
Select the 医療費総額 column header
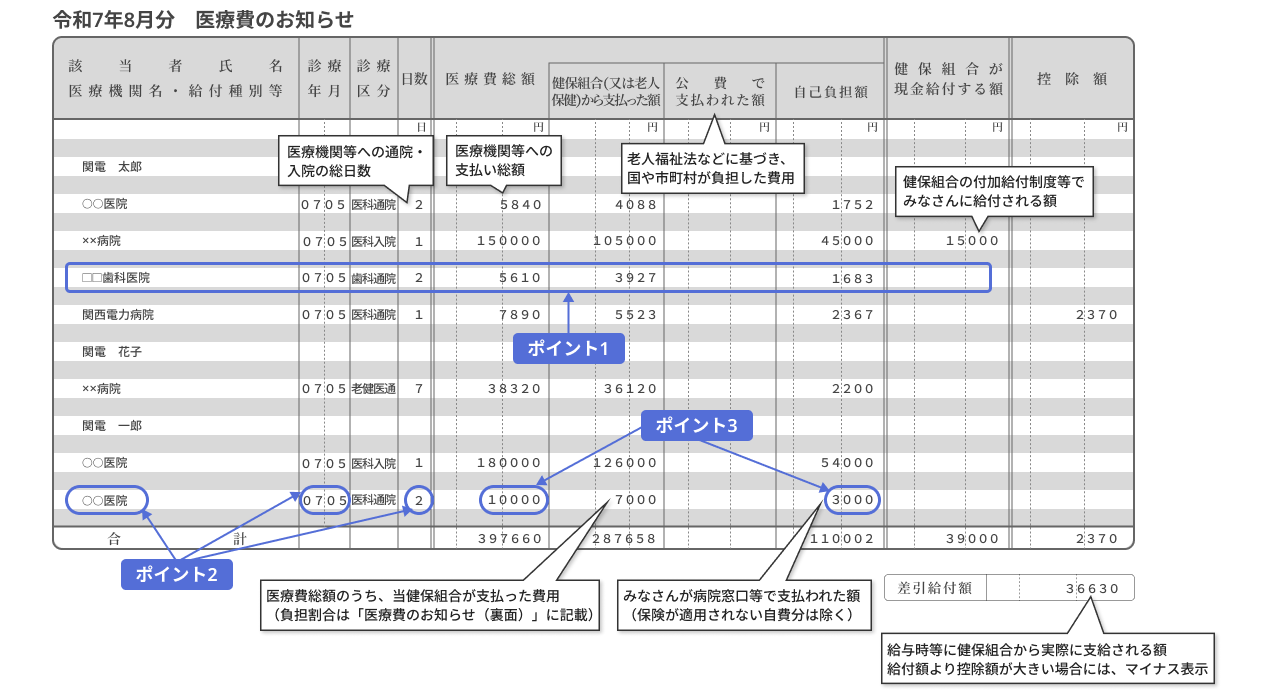point(490,79)
